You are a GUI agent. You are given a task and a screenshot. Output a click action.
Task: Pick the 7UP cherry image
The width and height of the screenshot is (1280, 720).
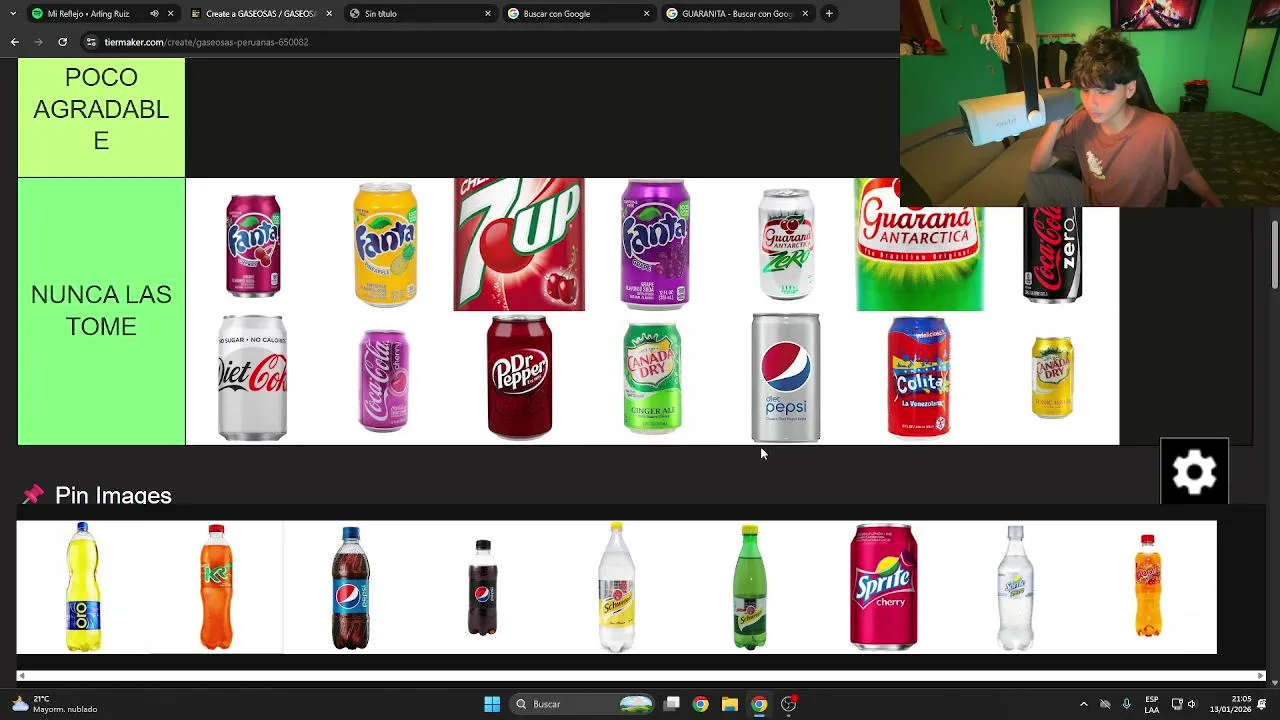[x=519, y=245]
